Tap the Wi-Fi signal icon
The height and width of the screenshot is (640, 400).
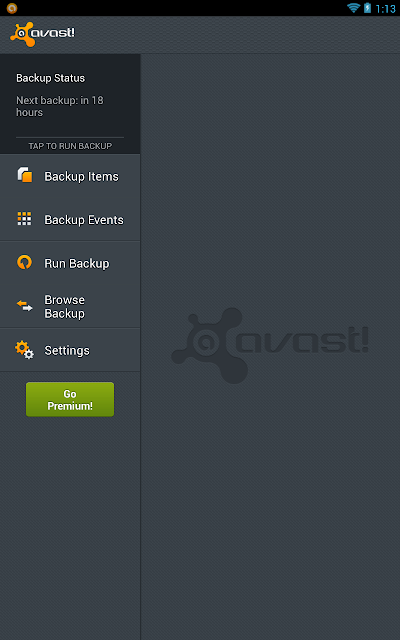click(x=353, y=8)
